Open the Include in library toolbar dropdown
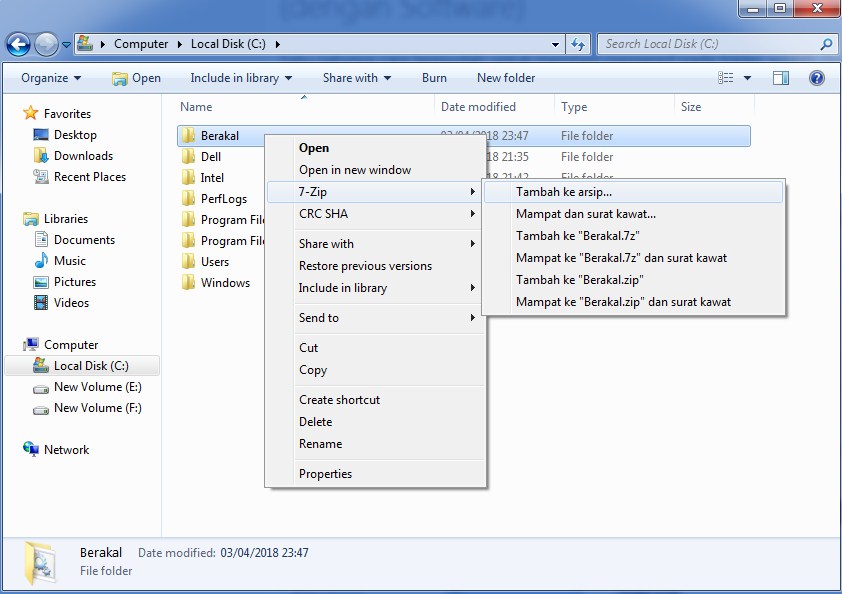This screenshot has height=594, width=842. pyautogui.click(x=241, y=78)
